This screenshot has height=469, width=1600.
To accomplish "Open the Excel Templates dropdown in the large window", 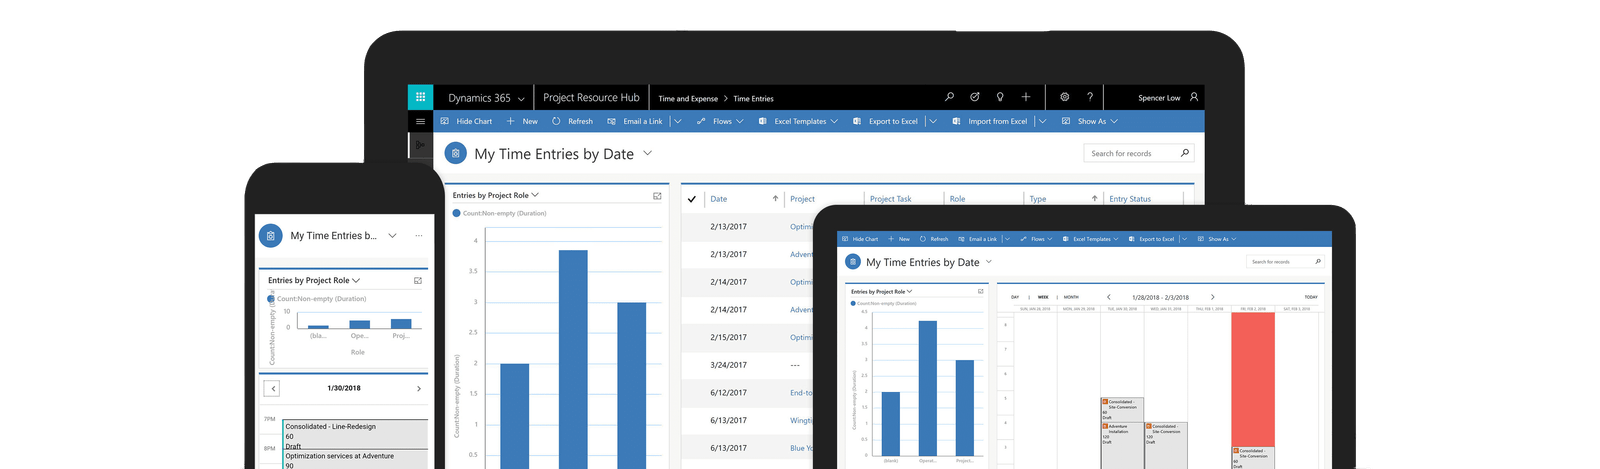I will 798,121.
